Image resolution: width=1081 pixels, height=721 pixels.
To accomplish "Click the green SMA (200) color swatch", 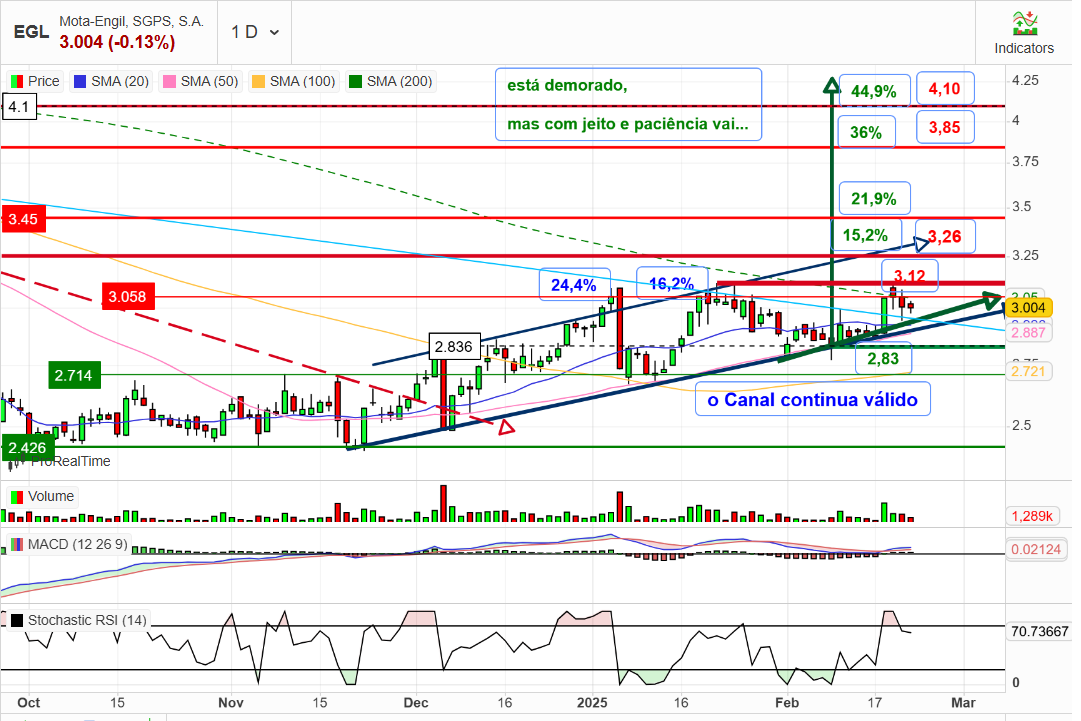I will click(x=355, y=81).
